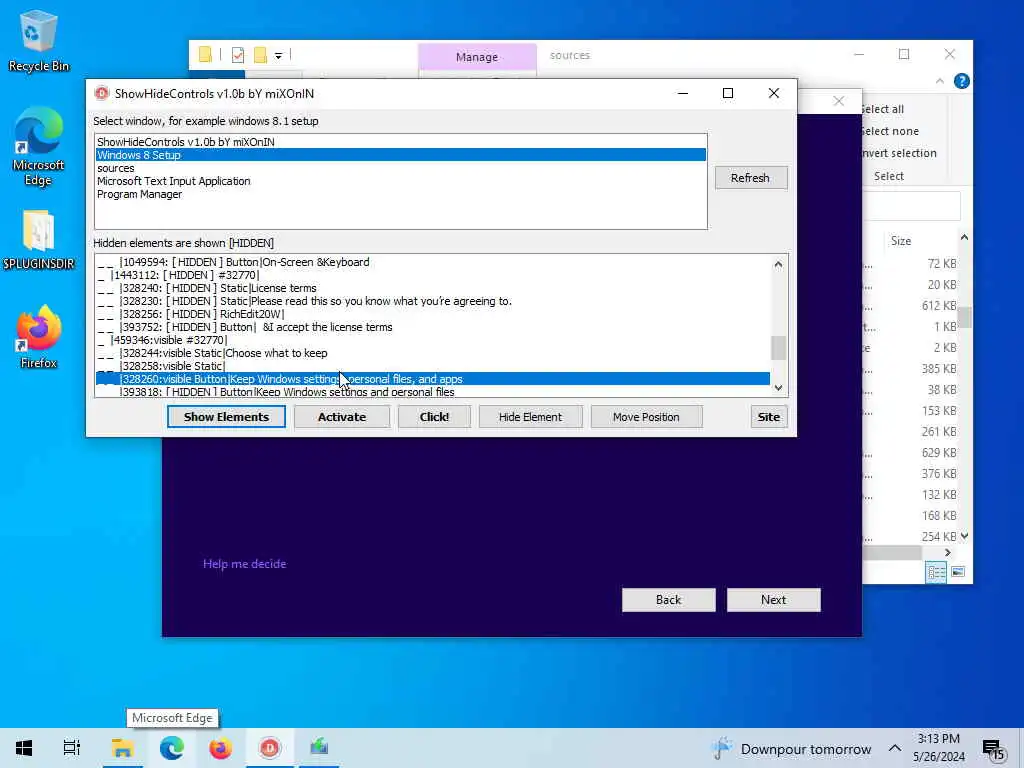The height and width of the screenshot is (768, 1024).
Task: Switch Explorer to details view icon
Action: click(x=935, y=572)
